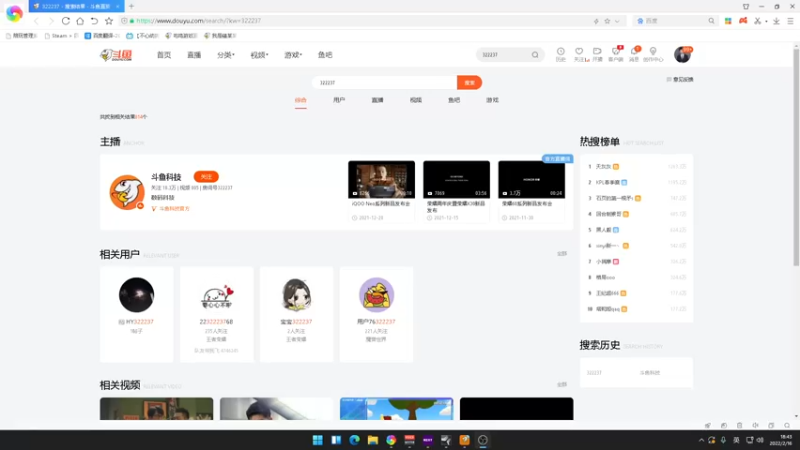This screenshot has width=800, height=450.
Task: Open user card 宝宝322237
Action: [296, 314]
